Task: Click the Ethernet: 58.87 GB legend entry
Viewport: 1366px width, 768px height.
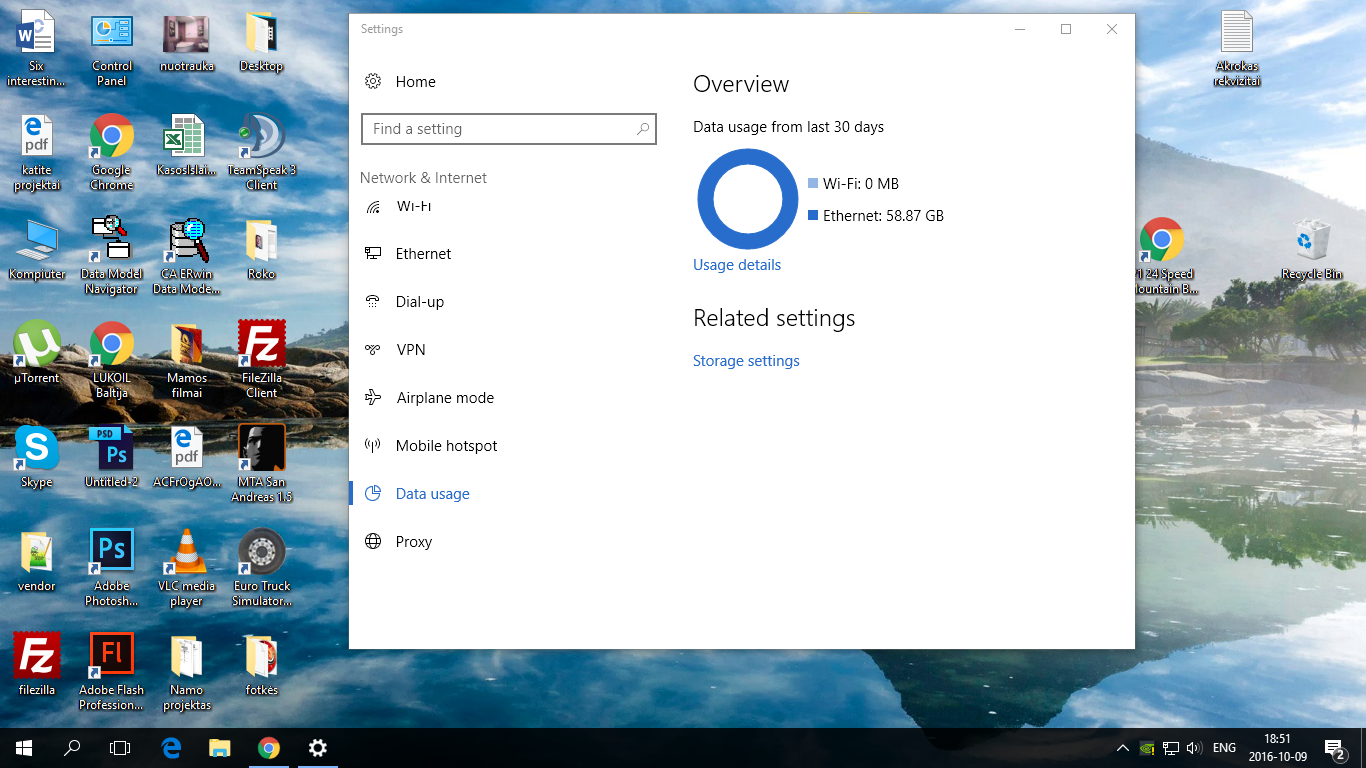Action: pyautogui.click(x=876, y=216)
